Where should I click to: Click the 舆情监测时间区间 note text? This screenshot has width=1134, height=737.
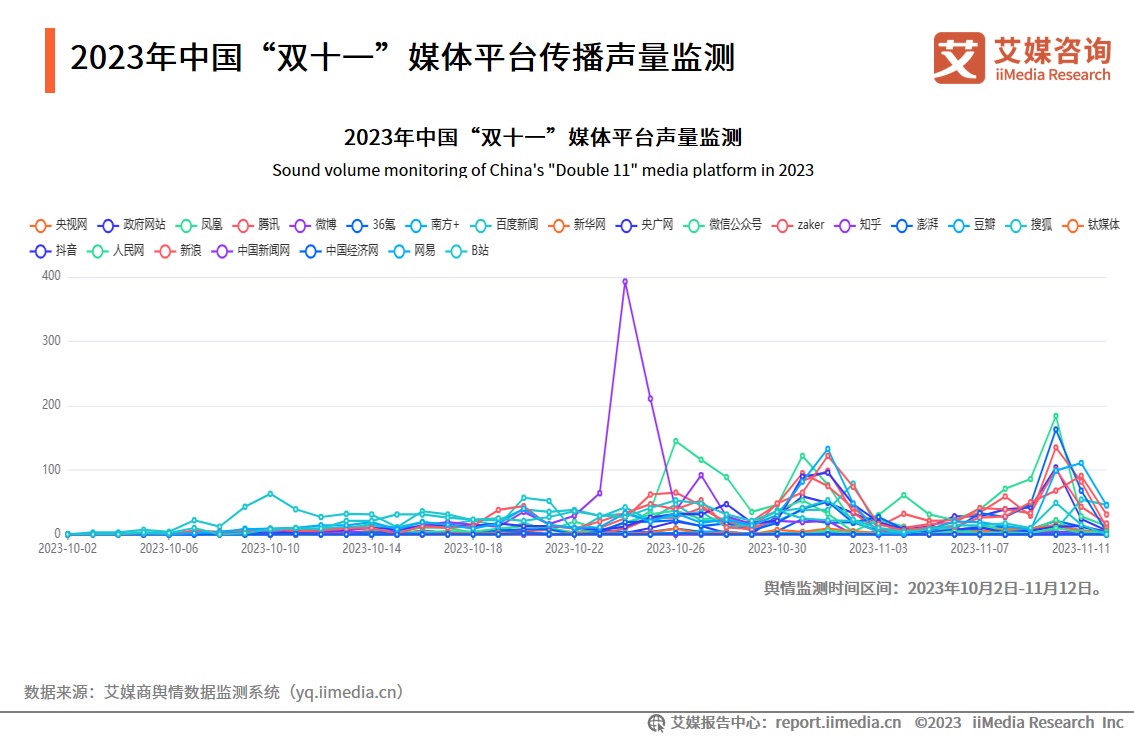pos(935,589)
